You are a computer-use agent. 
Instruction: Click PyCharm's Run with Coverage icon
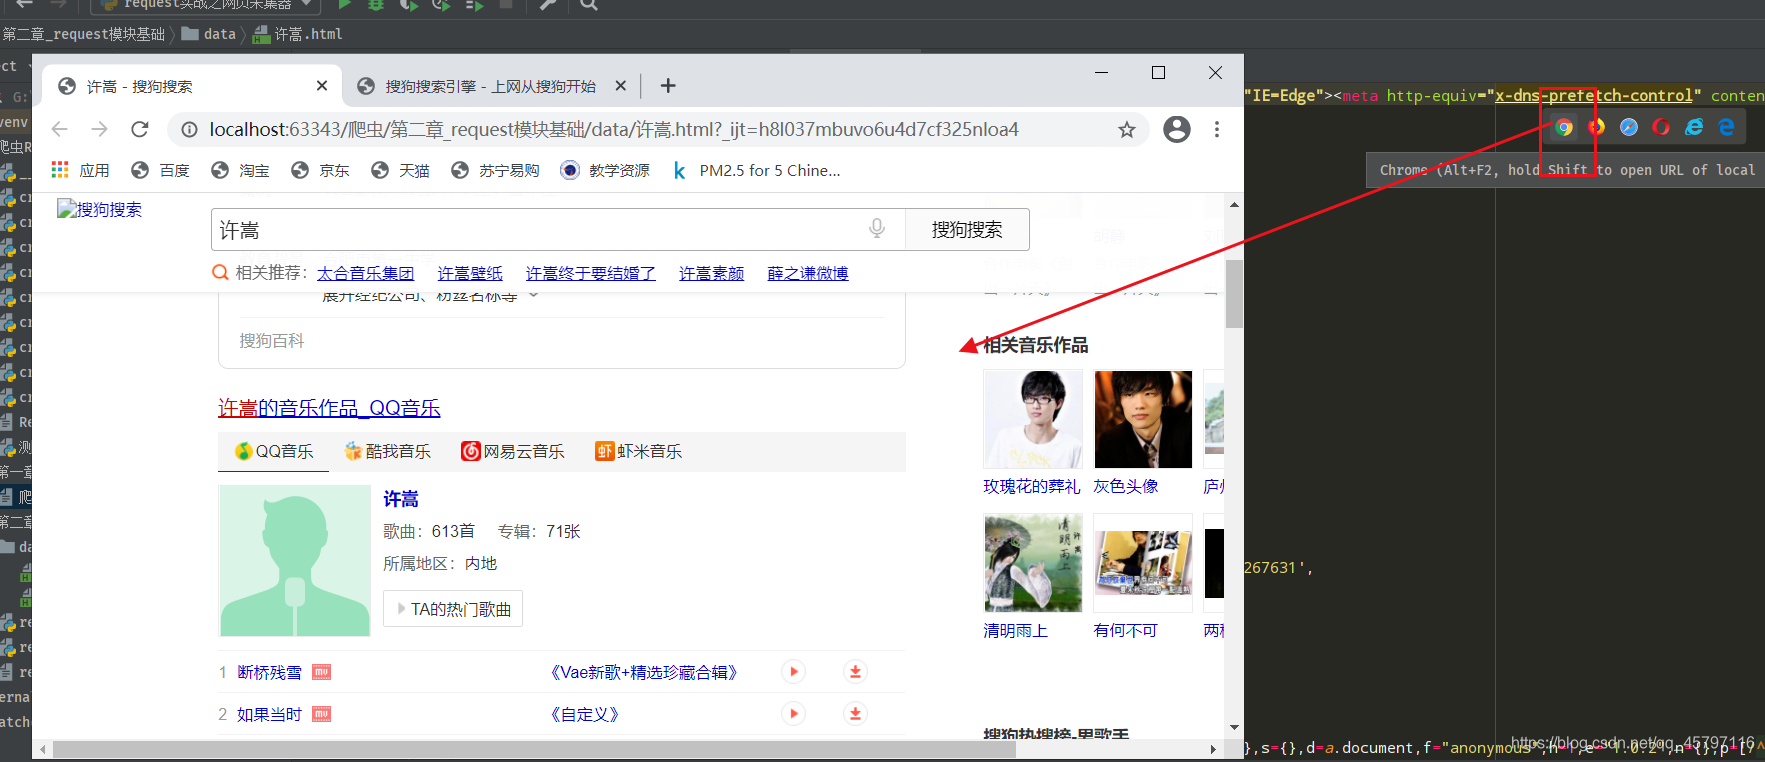pos(409,4)
